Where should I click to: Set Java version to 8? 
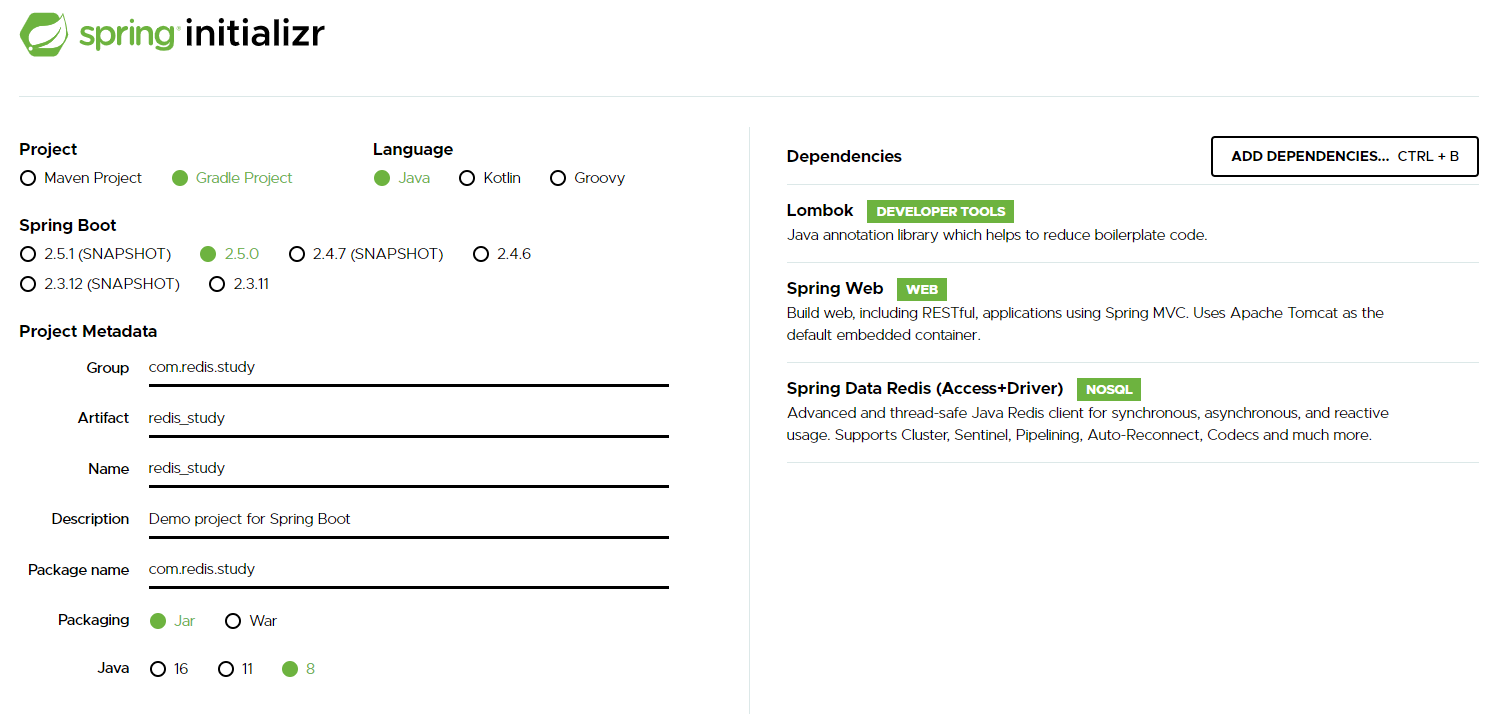pyautogui.click(x=299, y=669)
